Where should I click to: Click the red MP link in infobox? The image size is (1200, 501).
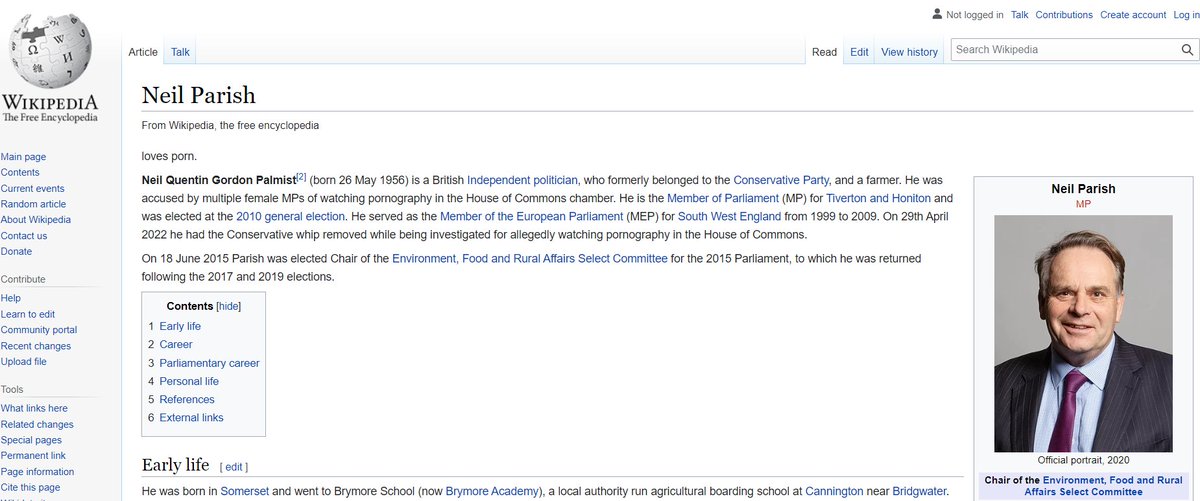click(1083, 204)
